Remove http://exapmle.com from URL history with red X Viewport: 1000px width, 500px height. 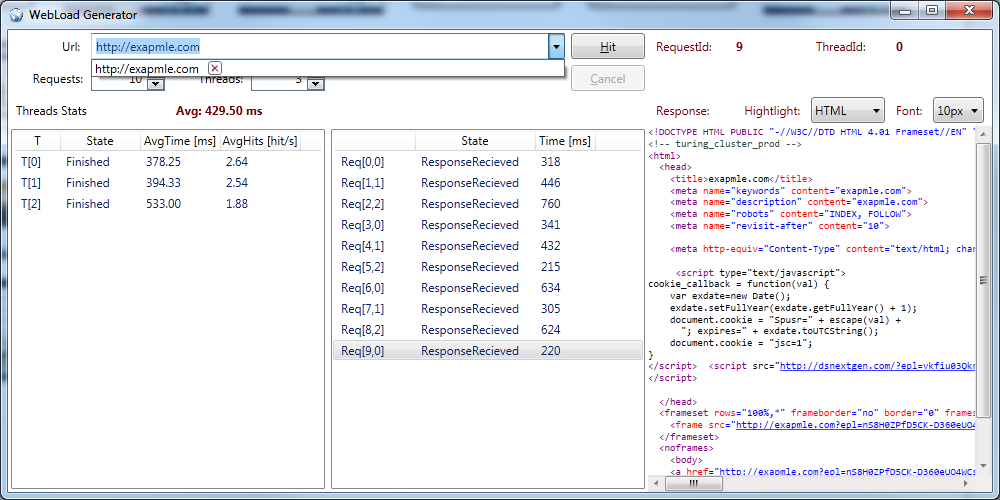(x=215, y=68)
